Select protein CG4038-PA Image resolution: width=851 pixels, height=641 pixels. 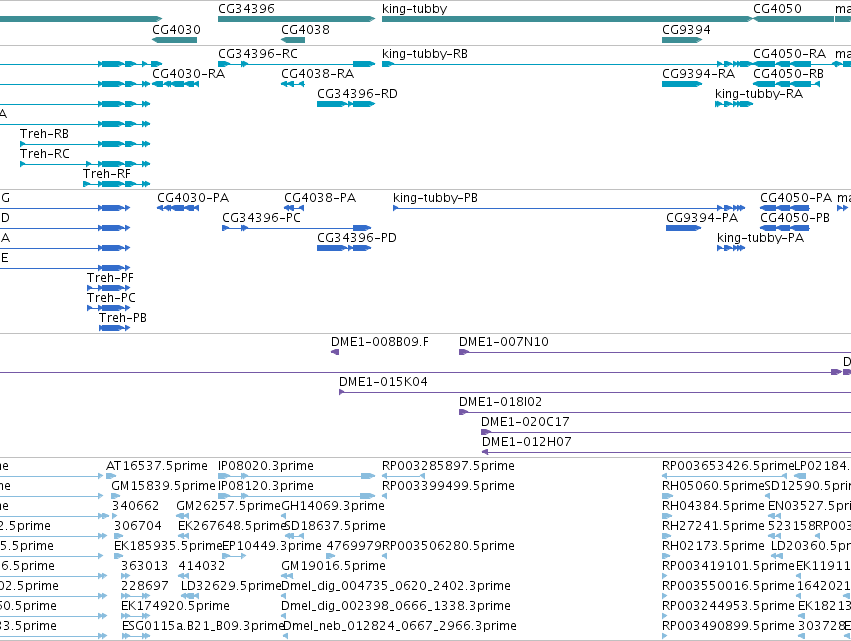(x=294, y=208)
